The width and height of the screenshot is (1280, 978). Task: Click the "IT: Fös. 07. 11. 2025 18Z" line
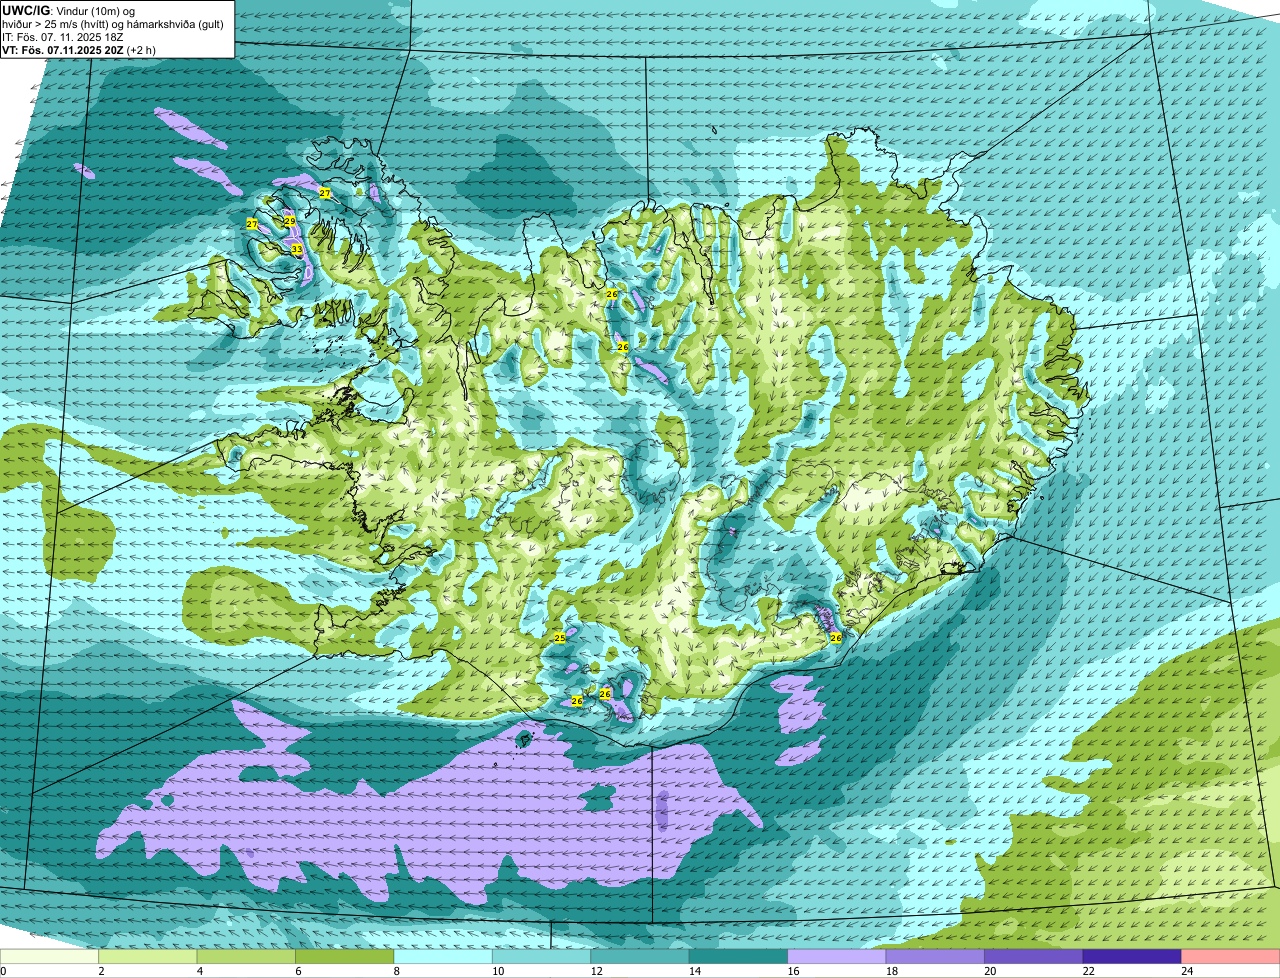tap(63, 36)
